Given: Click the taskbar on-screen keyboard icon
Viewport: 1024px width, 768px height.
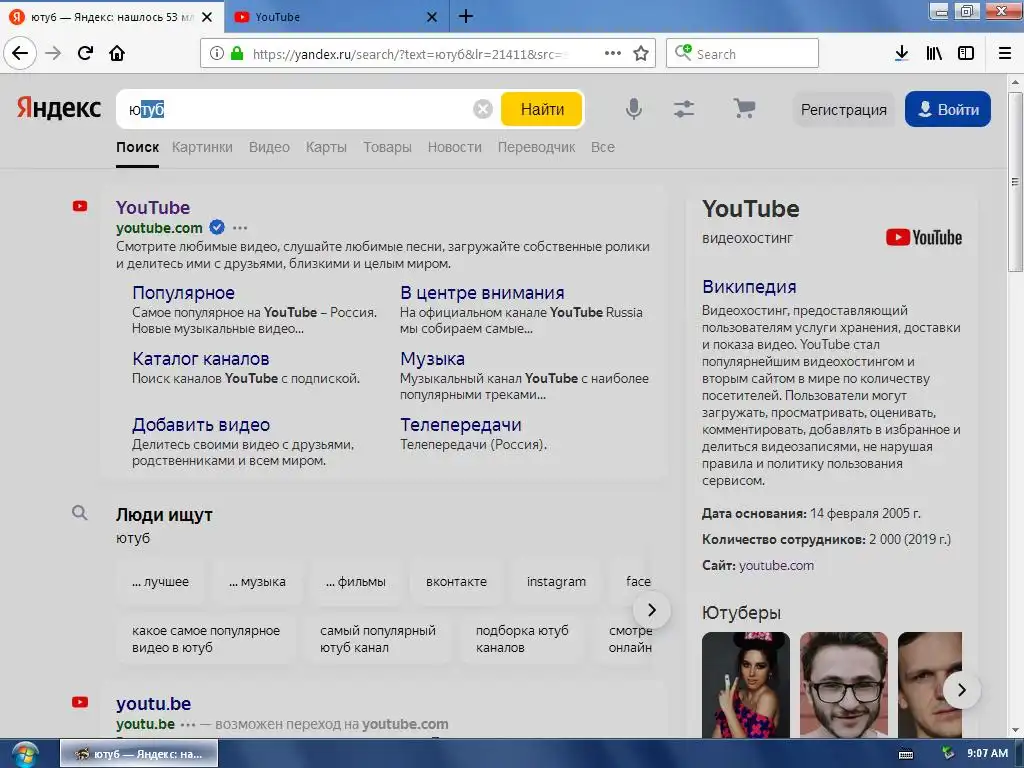Looking at the screenshot, I should tap(906, 754).
